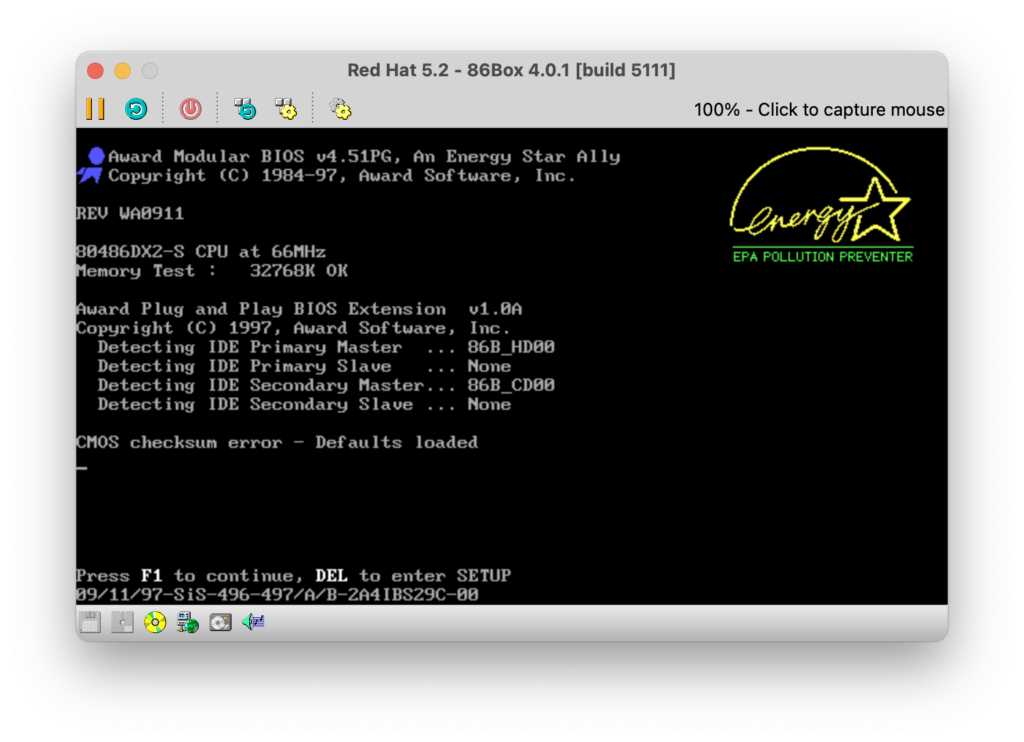Screen dimensions: 1024x742
Task: Close the 86Box window
Action: tap(95, 71)
